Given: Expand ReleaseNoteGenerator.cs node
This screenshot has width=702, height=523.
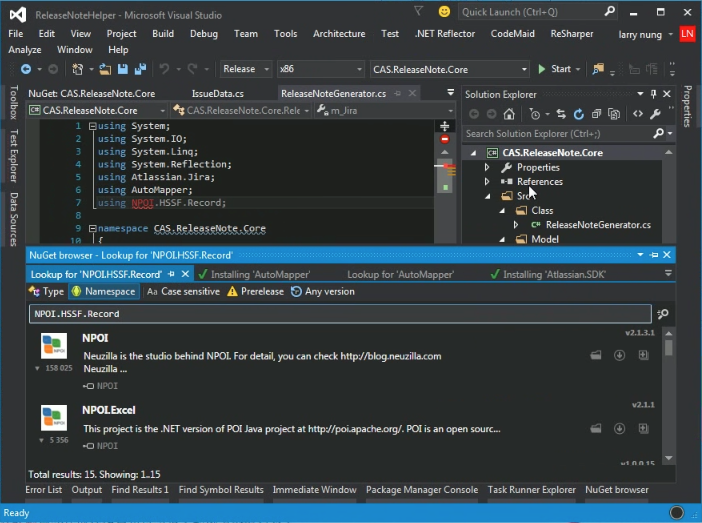Looking at the screenshot, I should 516,225.
